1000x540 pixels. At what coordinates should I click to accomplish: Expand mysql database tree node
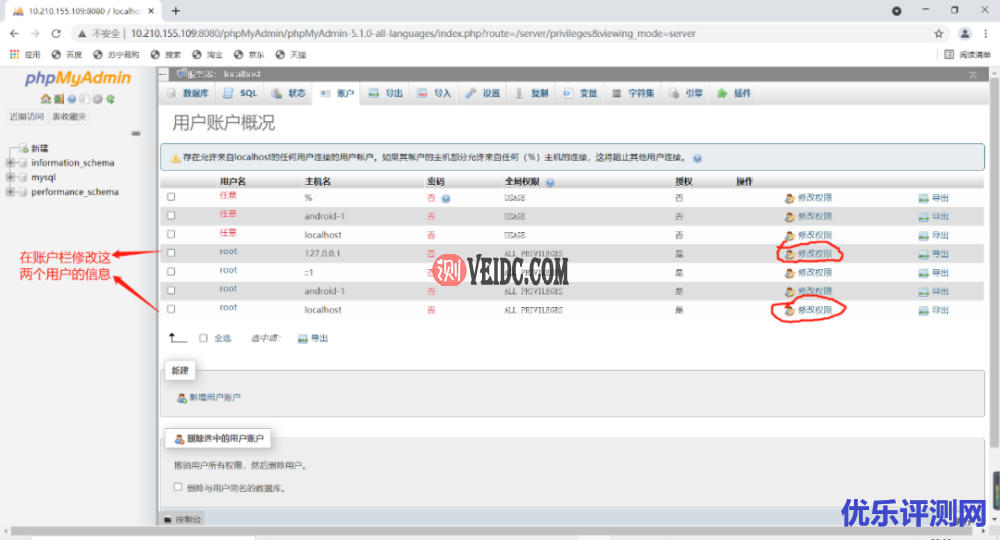click(x=10, y=177)
